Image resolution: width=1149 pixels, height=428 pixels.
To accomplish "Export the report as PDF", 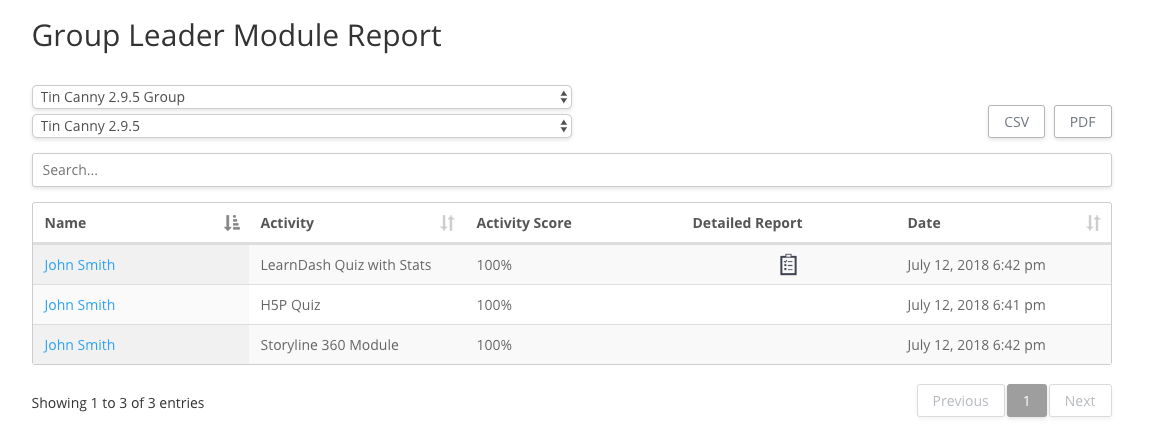I will (1083, 122).
